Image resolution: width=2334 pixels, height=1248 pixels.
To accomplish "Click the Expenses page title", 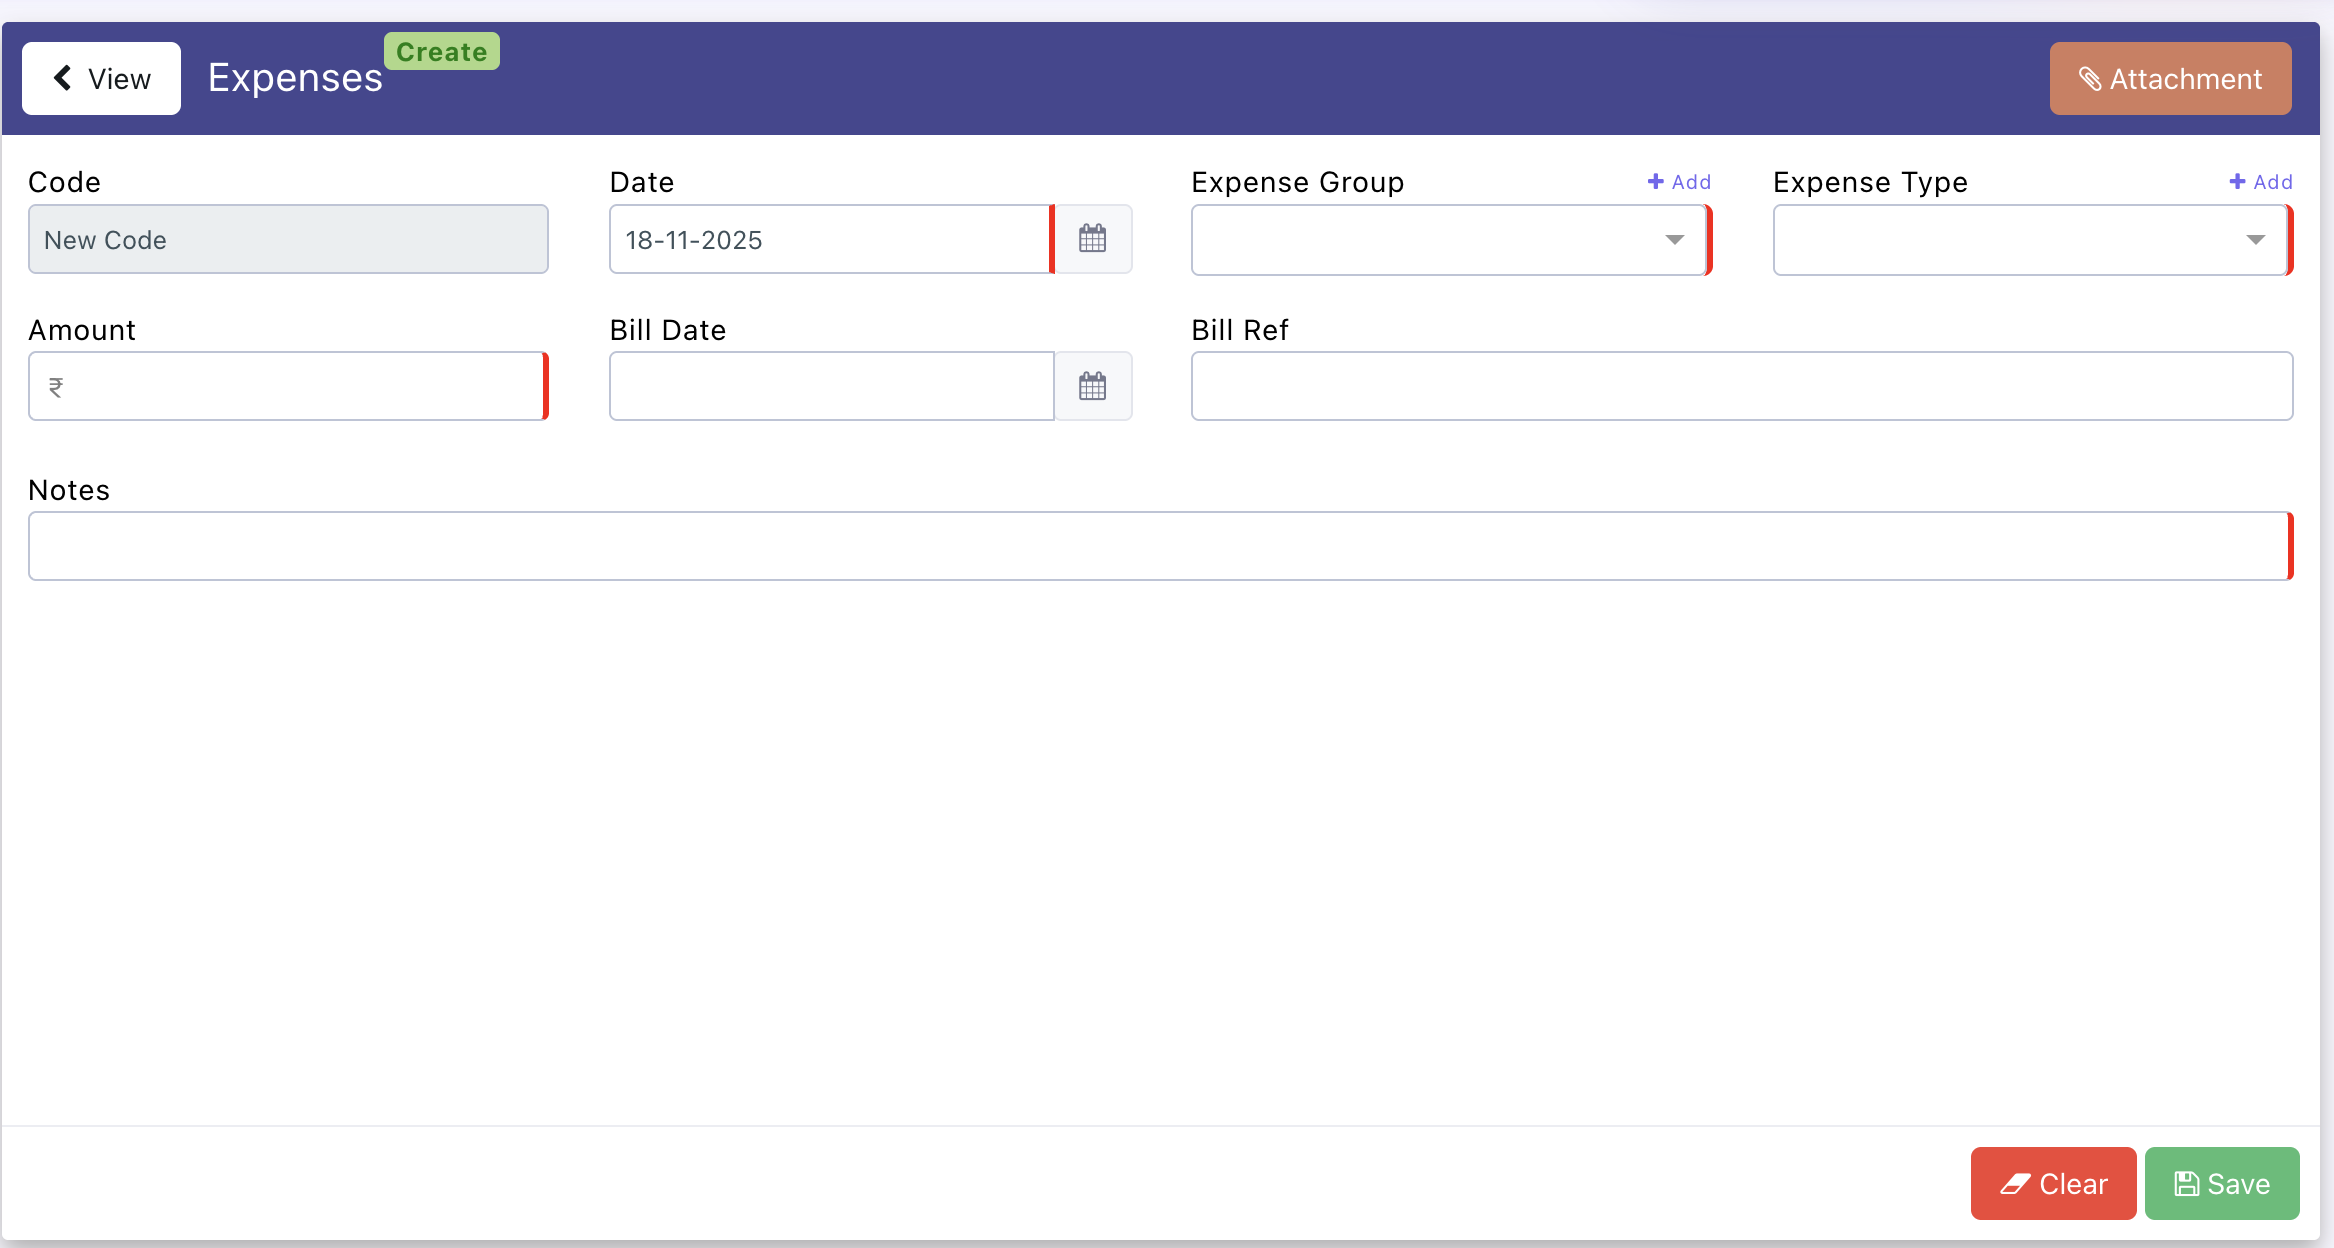I will tap(295, 78).
